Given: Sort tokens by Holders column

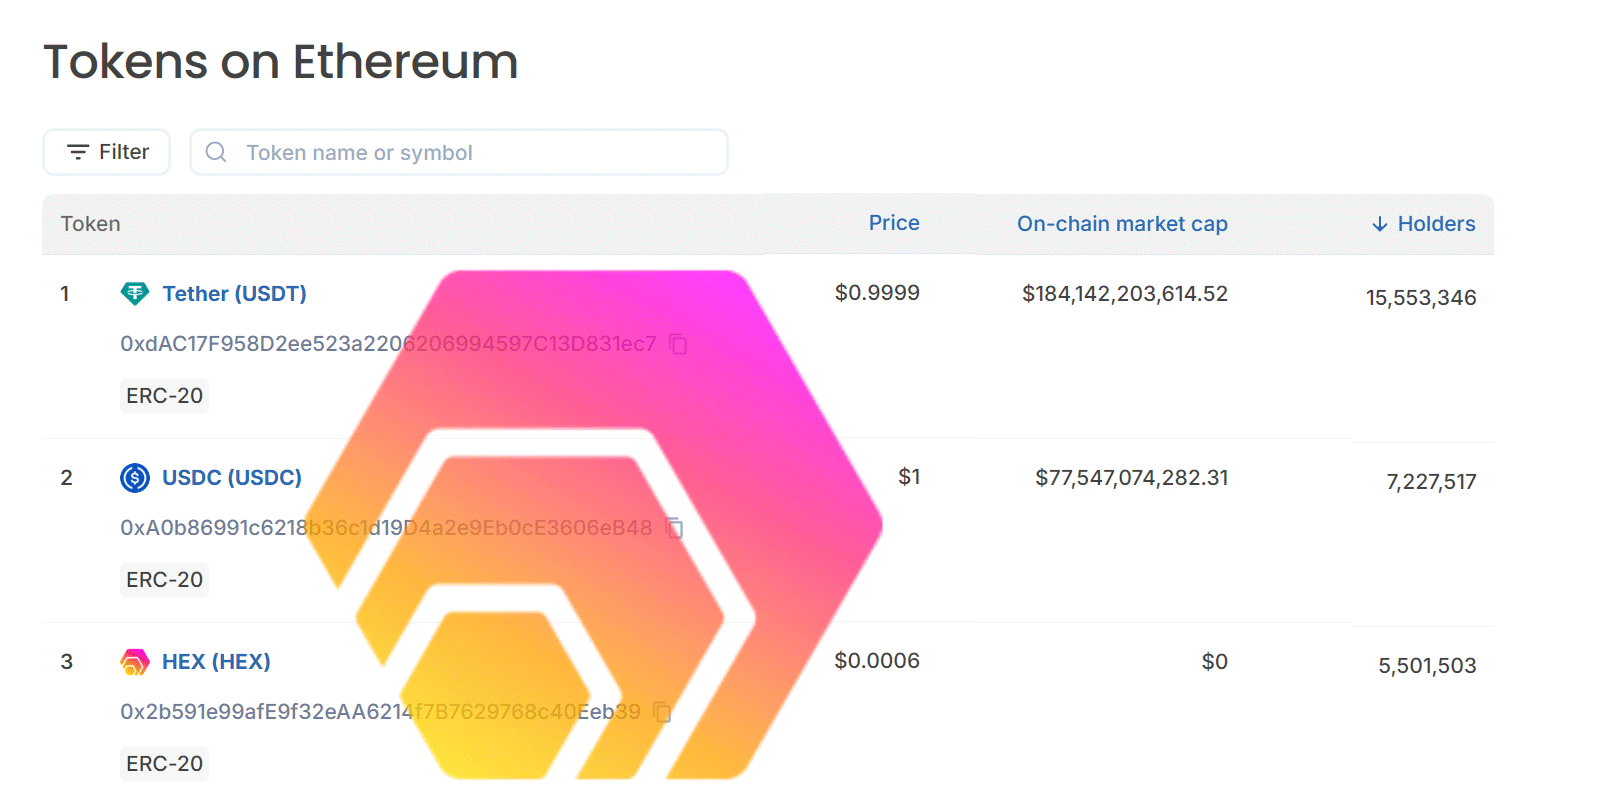Looking at the screenshot, I should [x=1436, y=224].
